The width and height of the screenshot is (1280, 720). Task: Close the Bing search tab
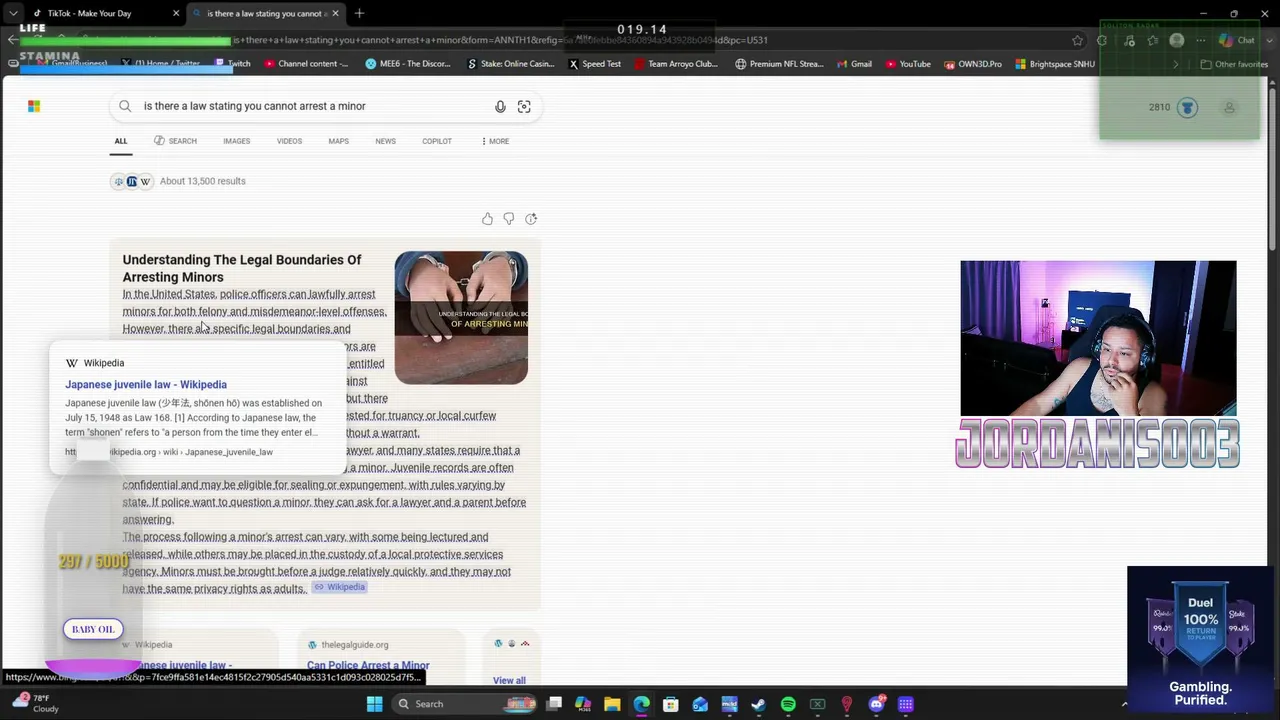pos(335,13)
